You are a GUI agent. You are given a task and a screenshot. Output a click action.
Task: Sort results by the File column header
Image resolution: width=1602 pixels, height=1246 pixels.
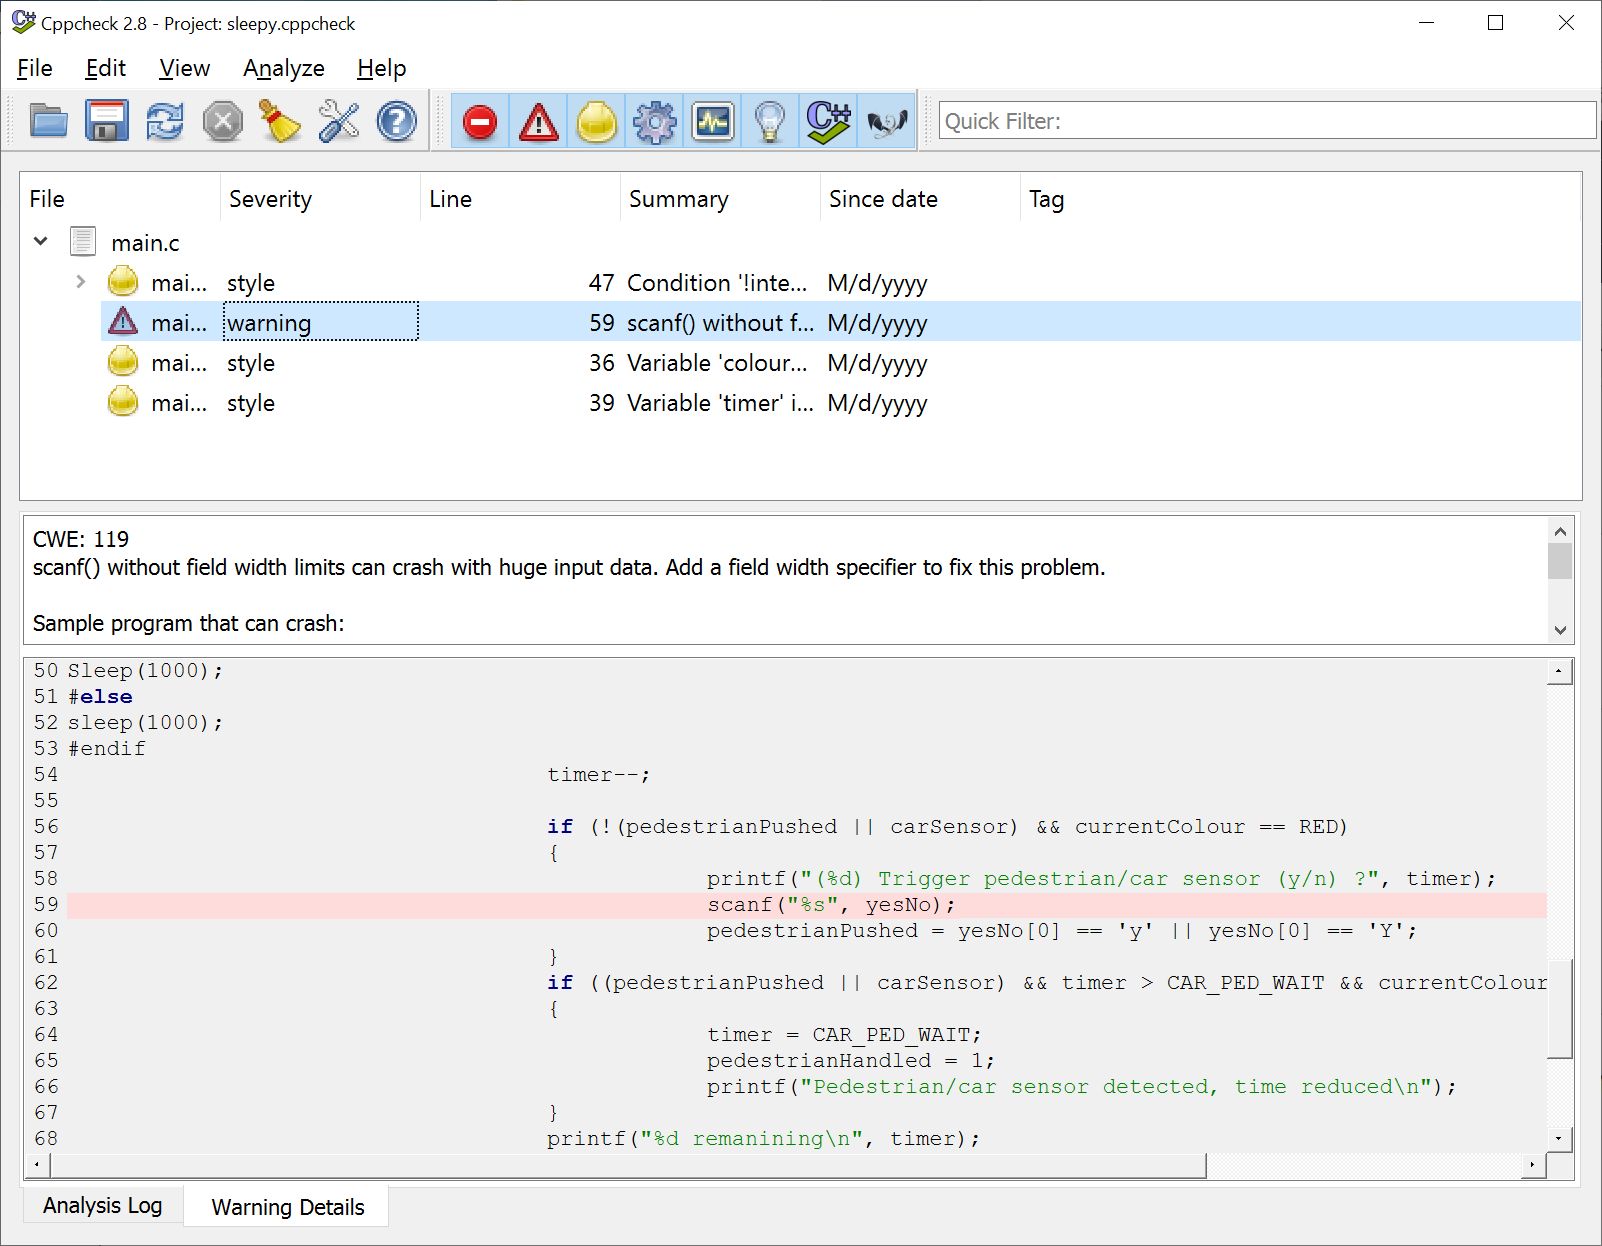[120, 199]
